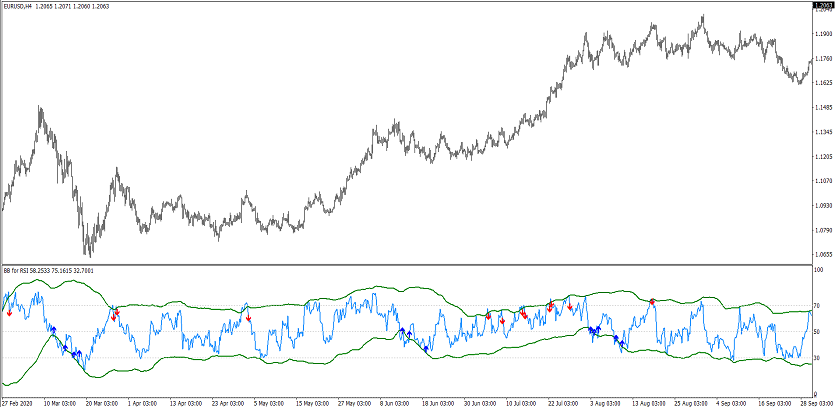
Task: Click the 30 level on RSI scale
Action: 818,358
